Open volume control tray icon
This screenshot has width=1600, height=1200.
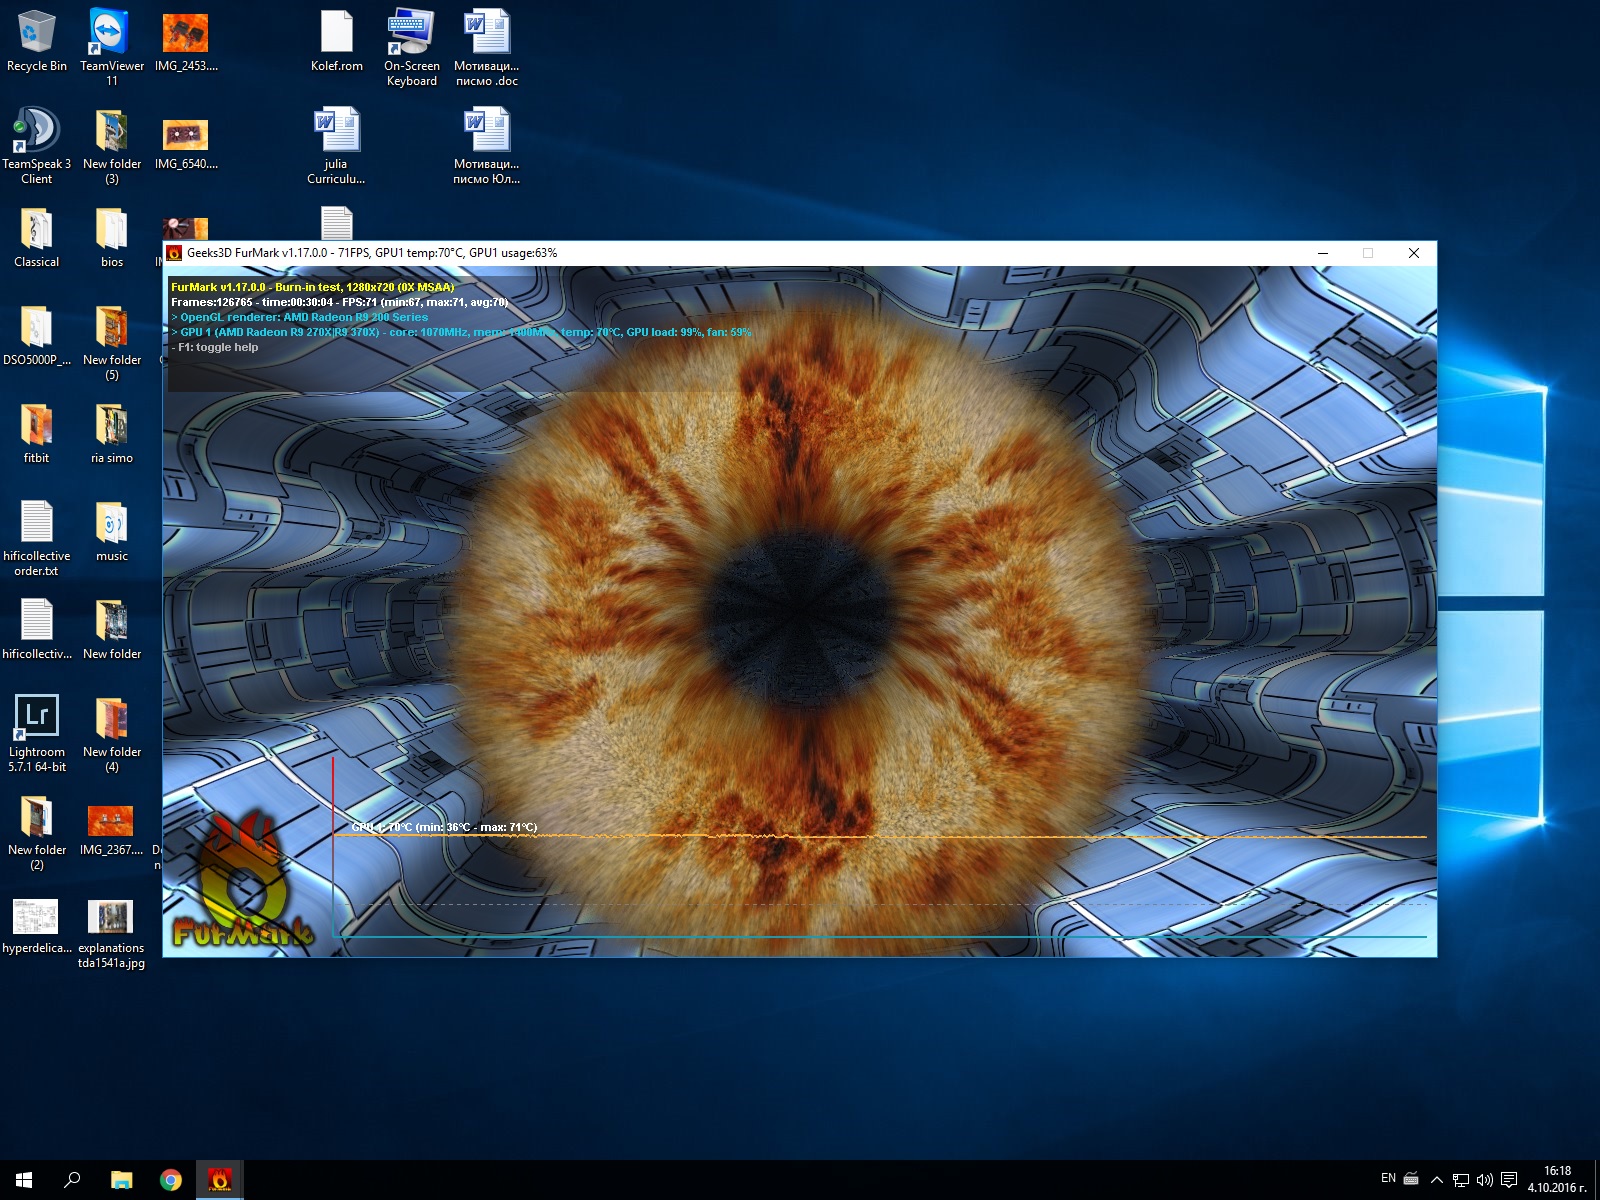click(1485, 1180)
